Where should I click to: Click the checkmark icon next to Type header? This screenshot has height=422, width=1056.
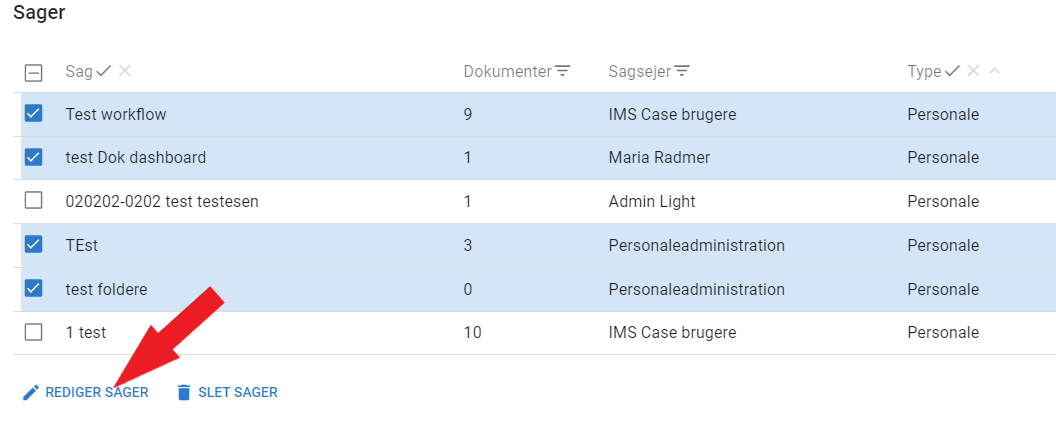coord(952,71)
